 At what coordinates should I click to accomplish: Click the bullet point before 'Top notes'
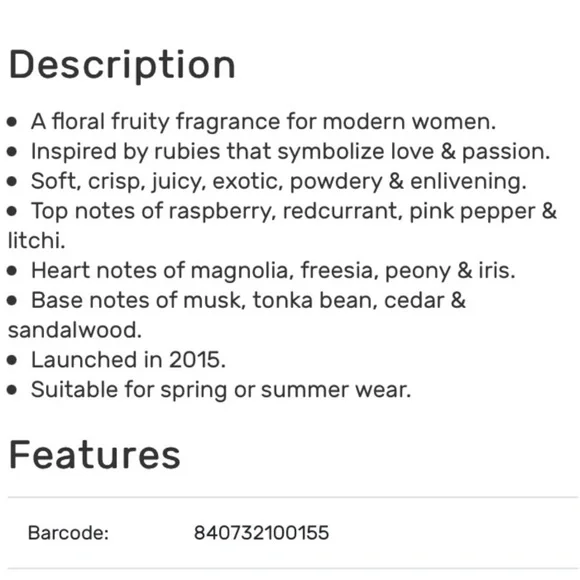[x=12, y=211]
